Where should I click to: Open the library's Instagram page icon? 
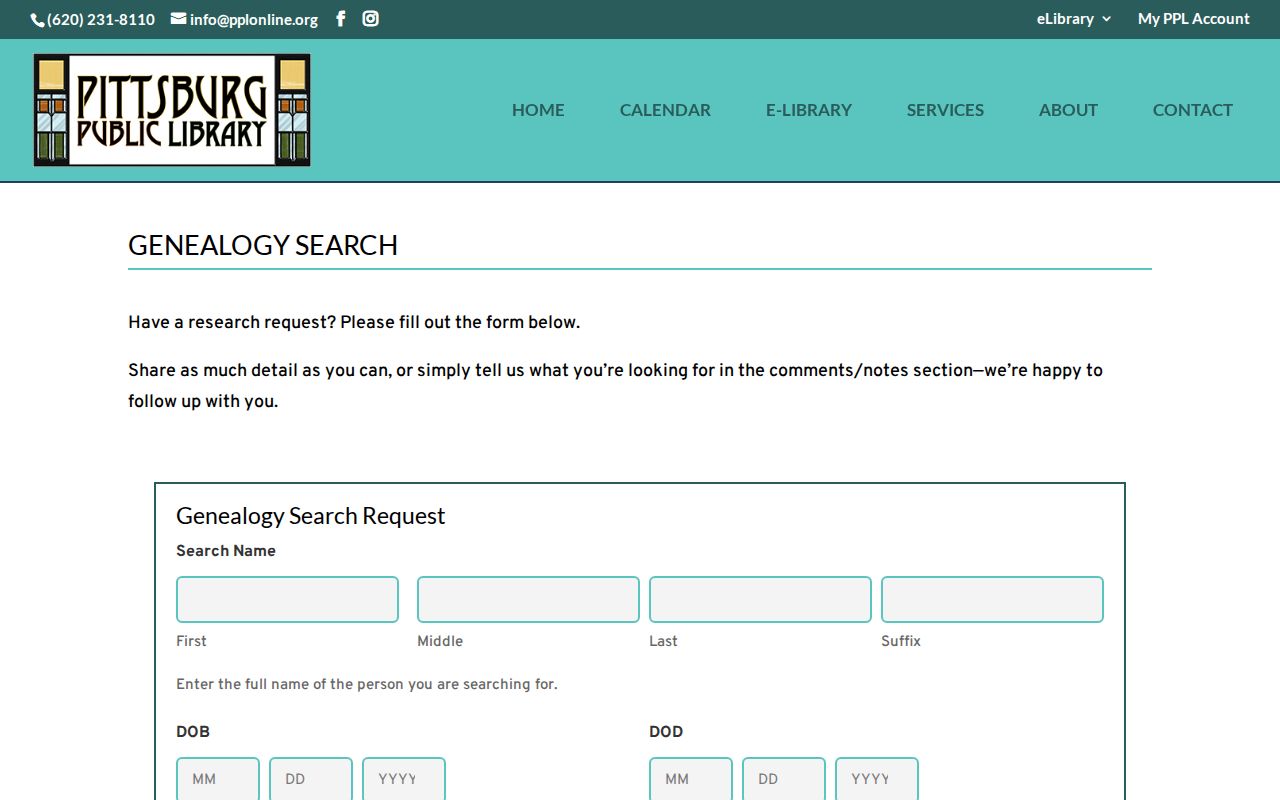[370, 19]
